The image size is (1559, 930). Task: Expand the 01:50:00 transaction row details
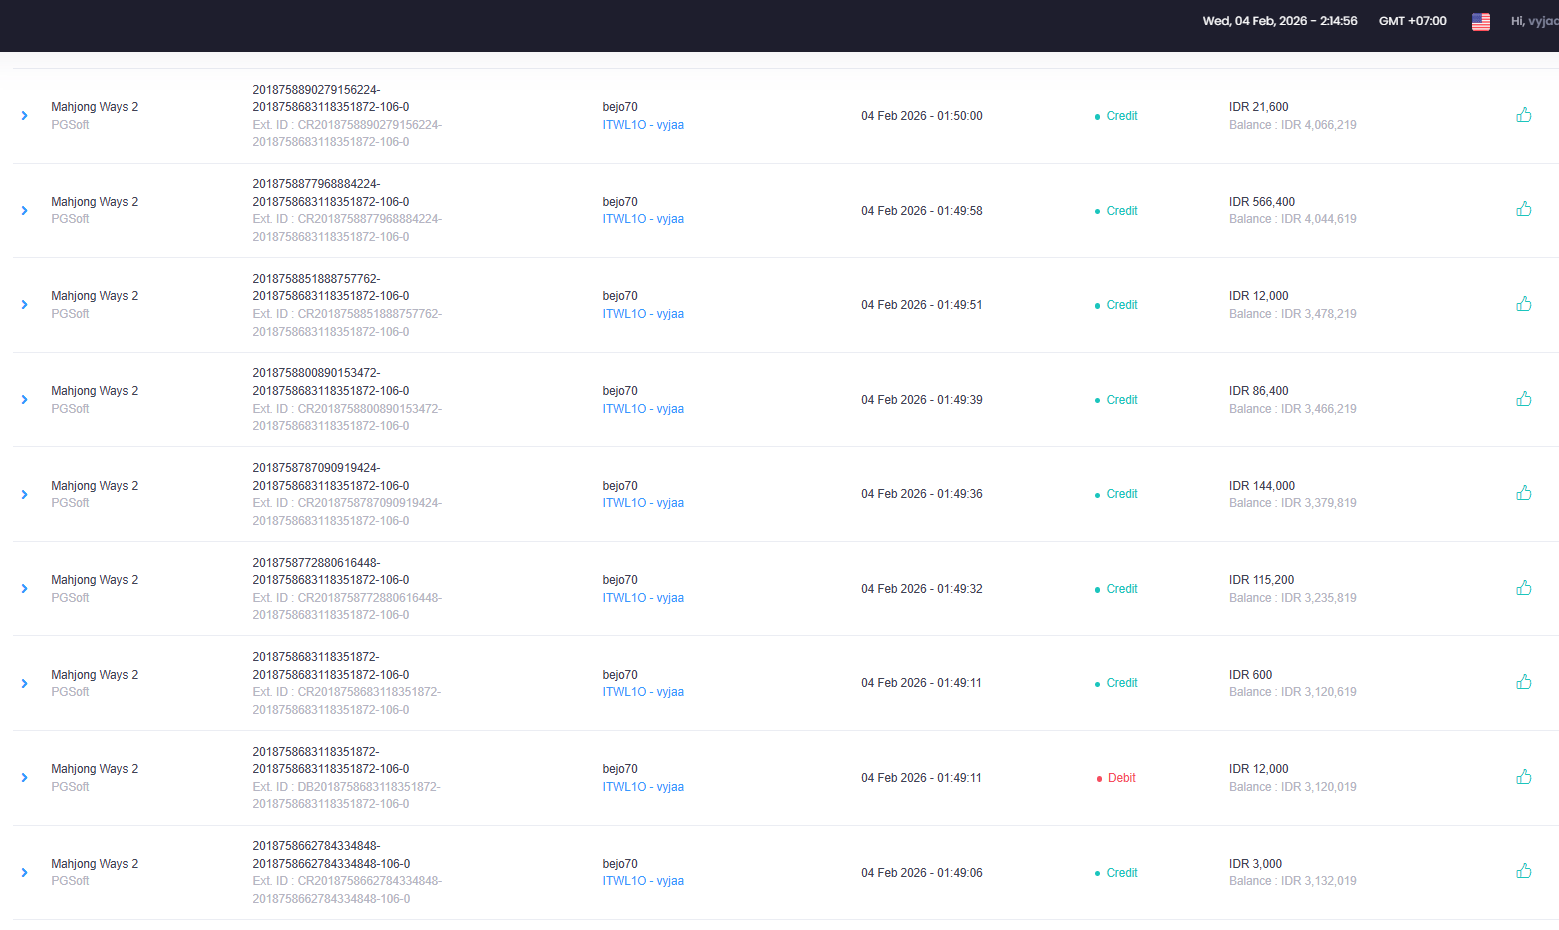[x=25, y=116]
